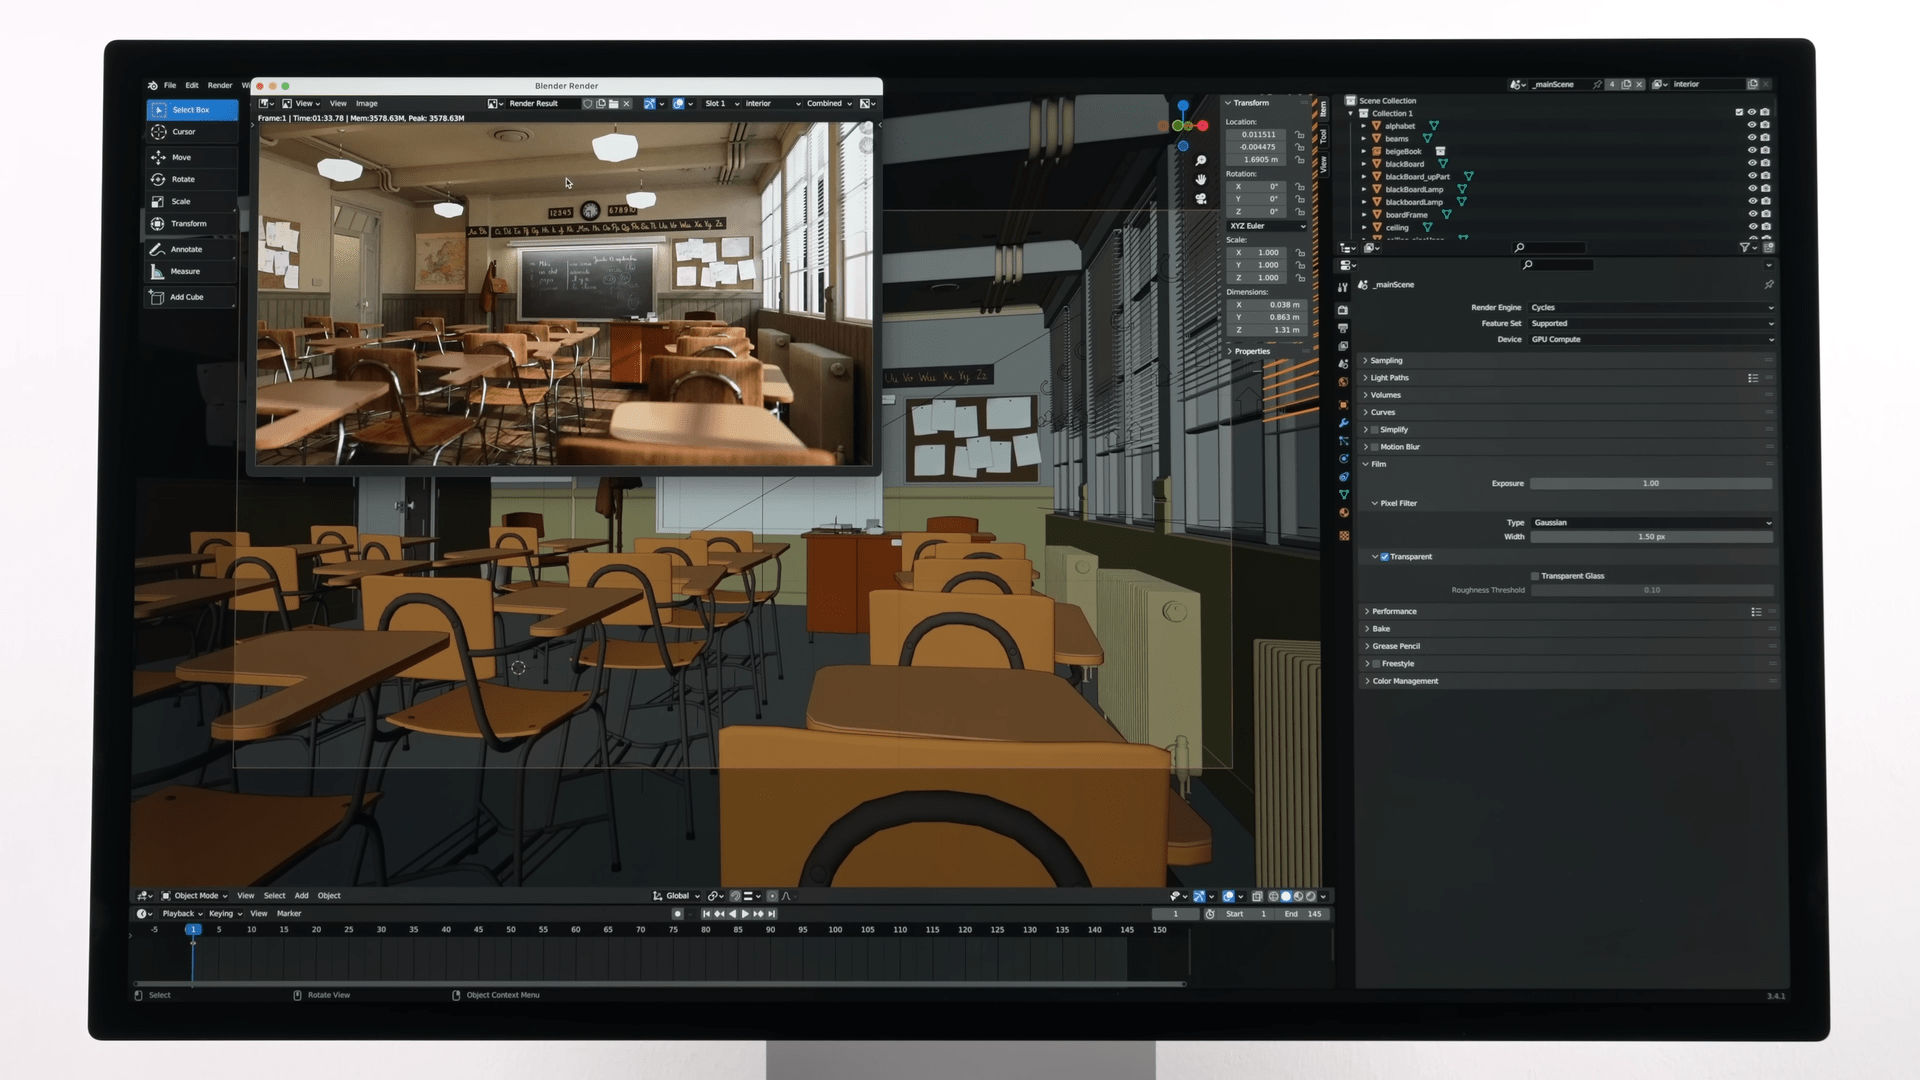Select the Cursor tool
1920x1080 pixels.
(x=184, y=132)
